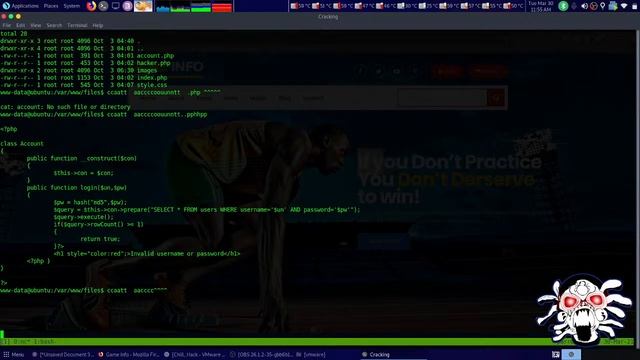Open the terminal Help menu
The height and width of the screenshot is (360, 640).
click(98, 25)
